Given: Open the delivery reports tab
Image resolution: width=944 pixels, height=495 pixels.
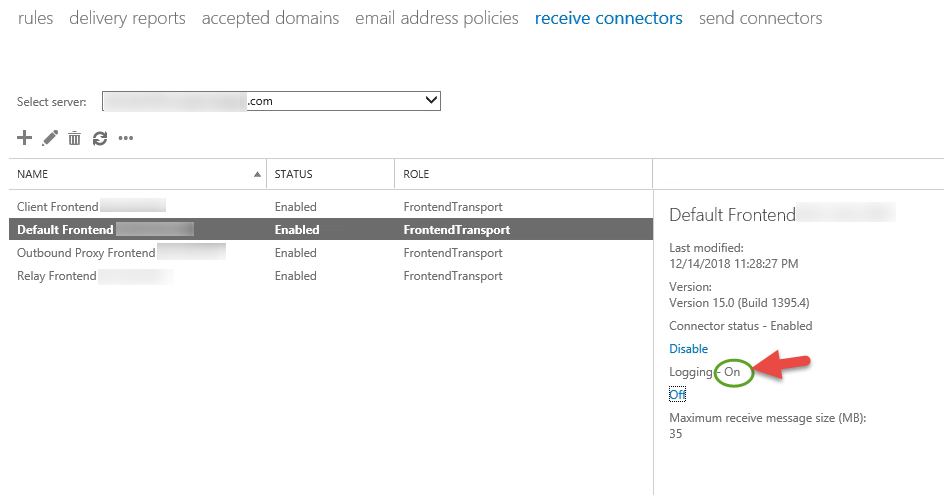Looking at the screenshot, I should point(127,18).
